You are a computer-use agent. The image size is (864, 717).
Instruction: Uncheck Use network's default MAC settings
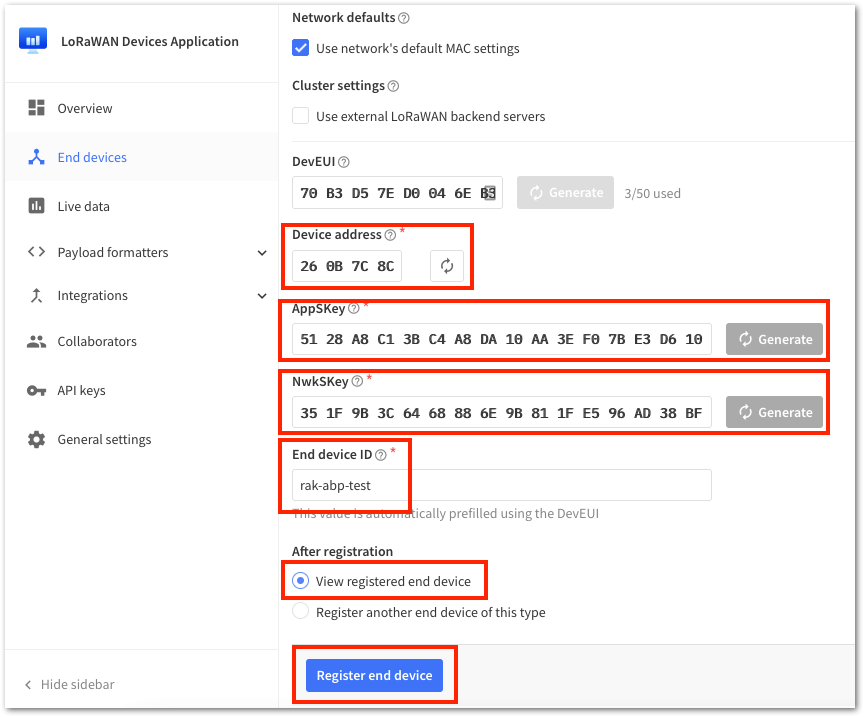point(300,48)
